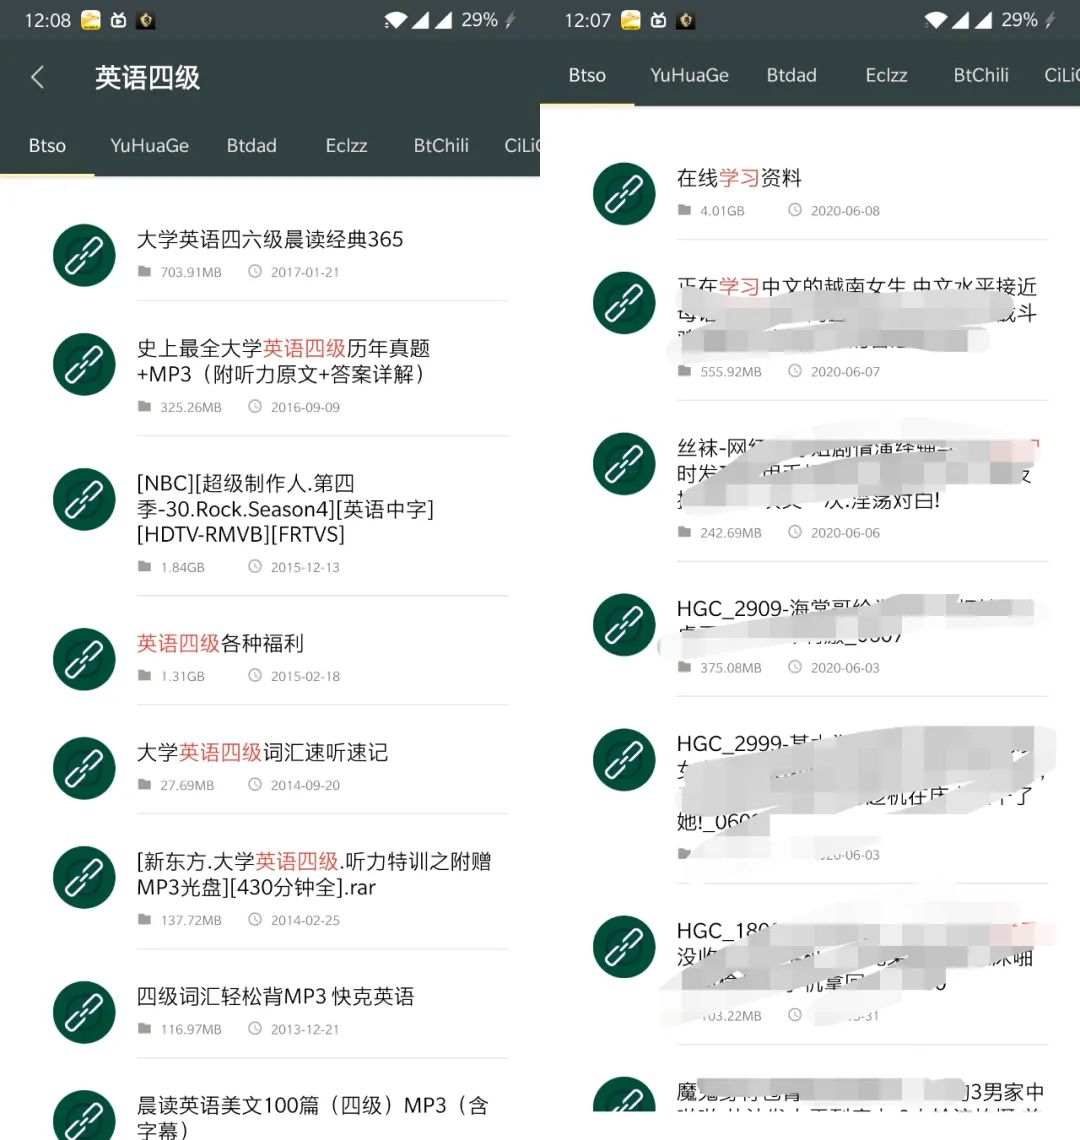
Task: Tap the back arrow beside 英语四级
Action: [x=38, y=77]
